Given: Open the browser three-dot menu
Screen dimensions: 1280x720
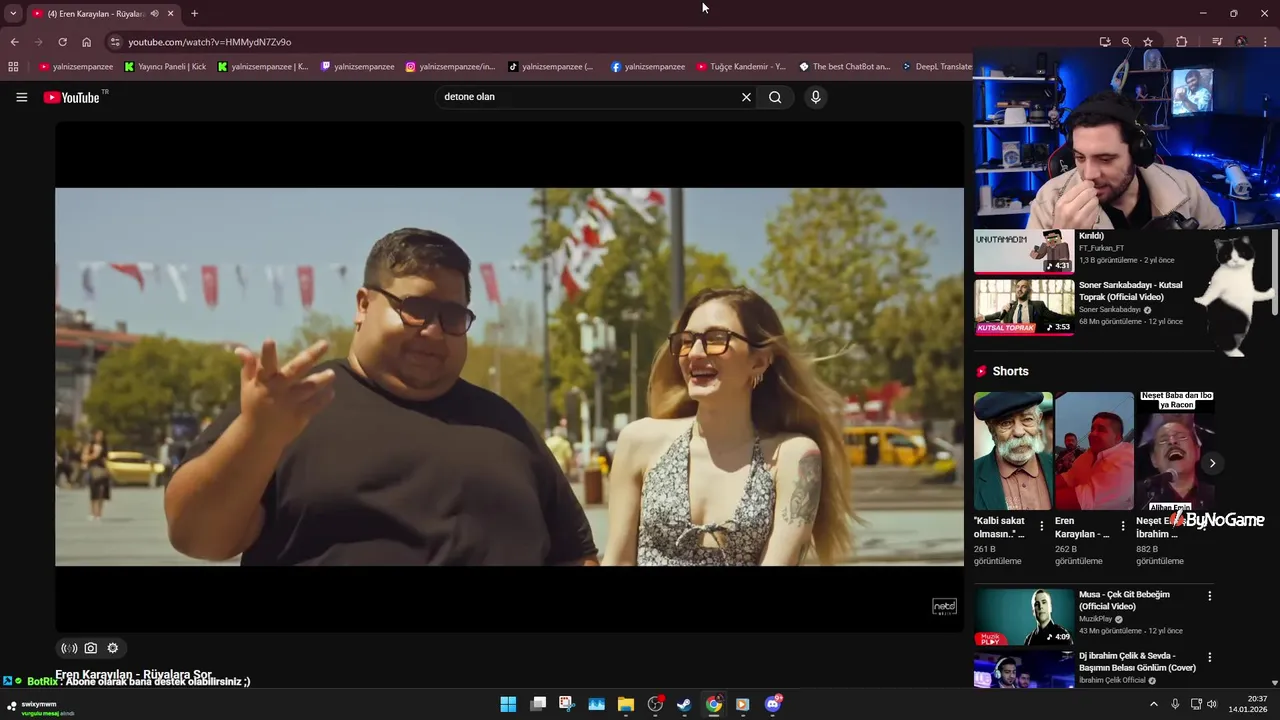Looking at the screenshot, I should click(1266, 42).
